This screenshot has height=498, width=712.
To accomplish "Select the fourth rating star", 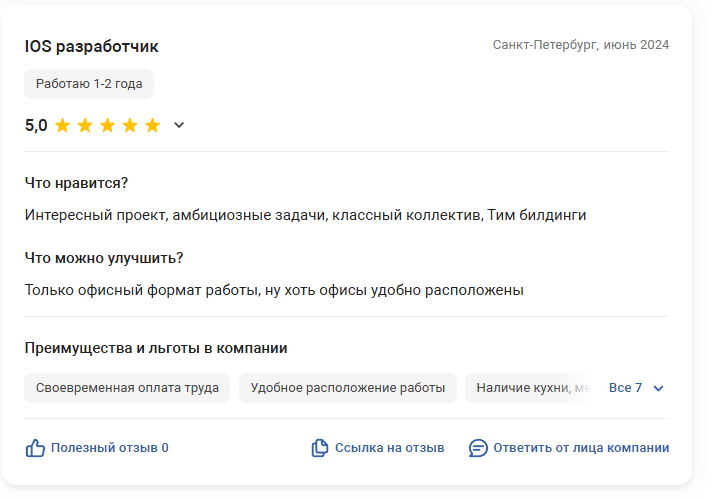I will click(130, 125).
